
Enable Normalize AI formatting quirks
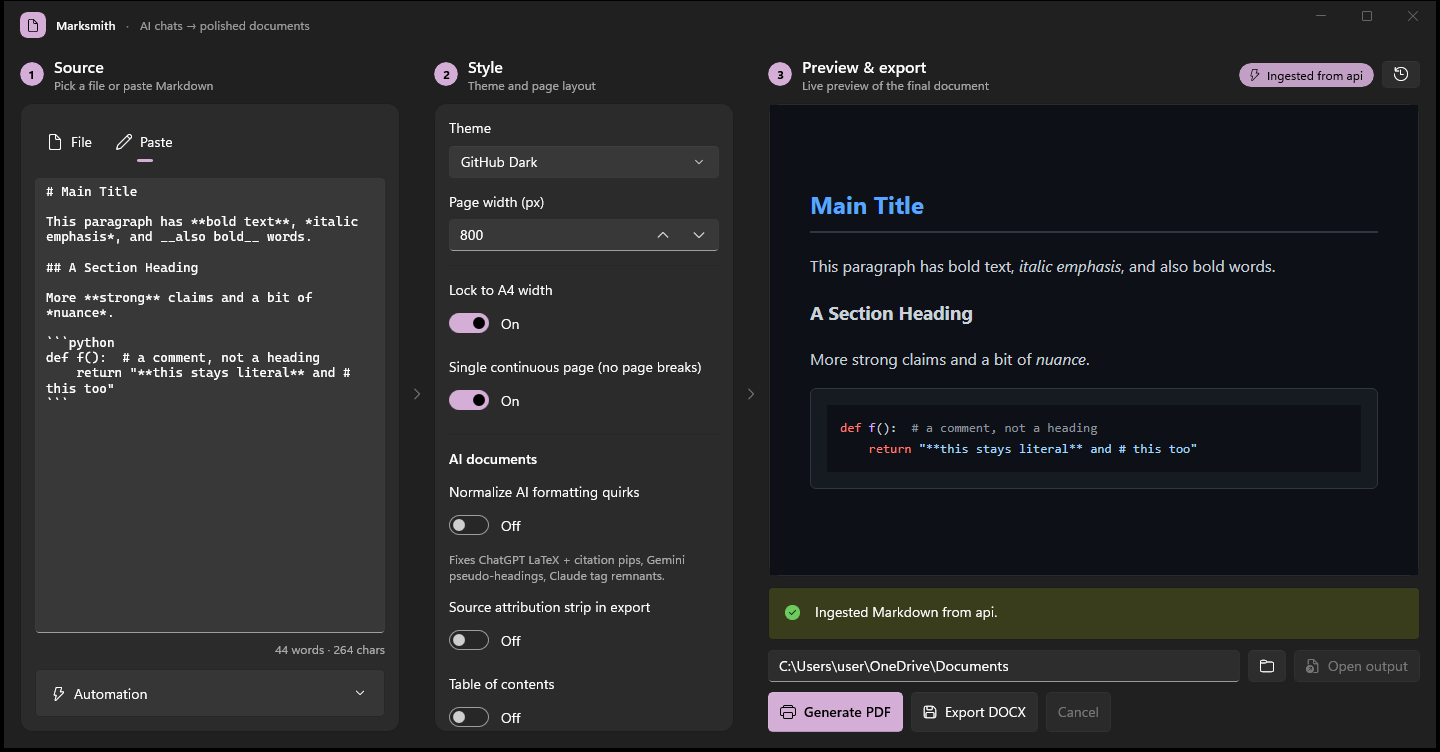(x=469, y=525)
